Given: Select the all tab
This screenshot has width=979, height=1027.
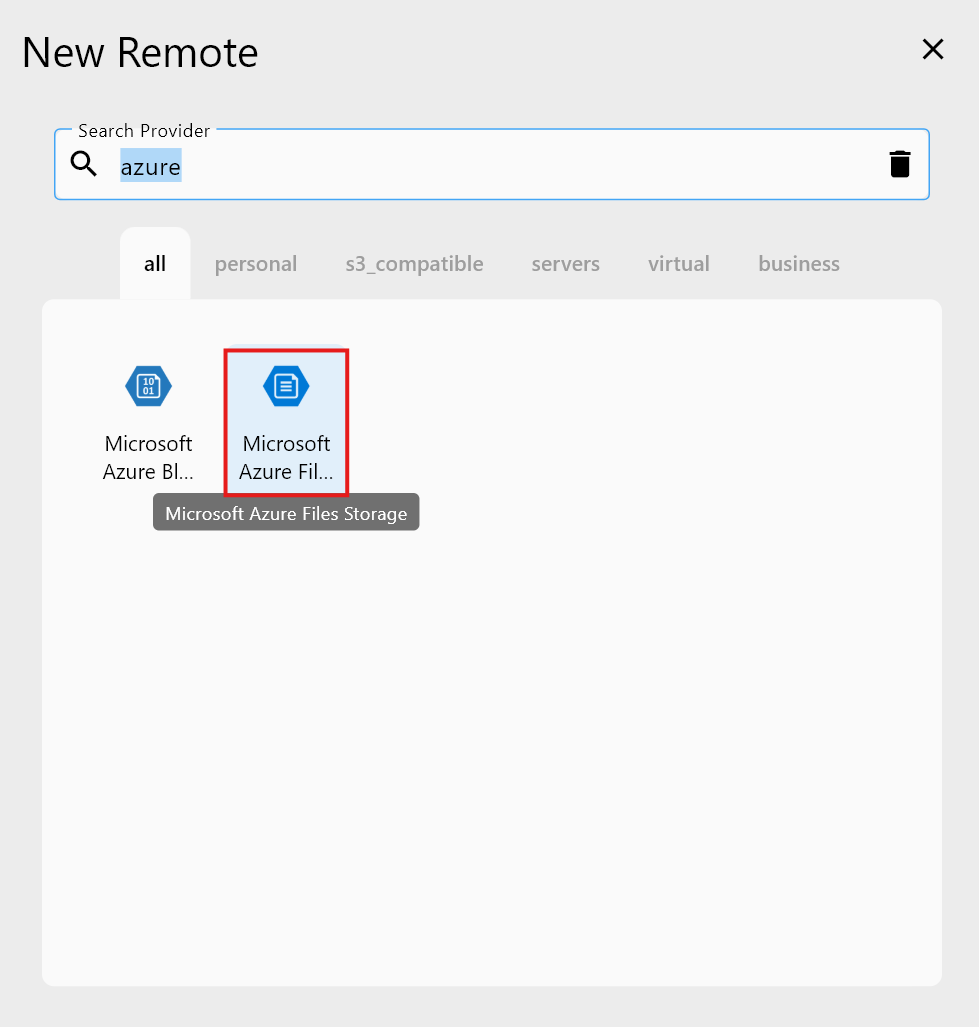Looking at the screenshot, I should tap(154, 263).
